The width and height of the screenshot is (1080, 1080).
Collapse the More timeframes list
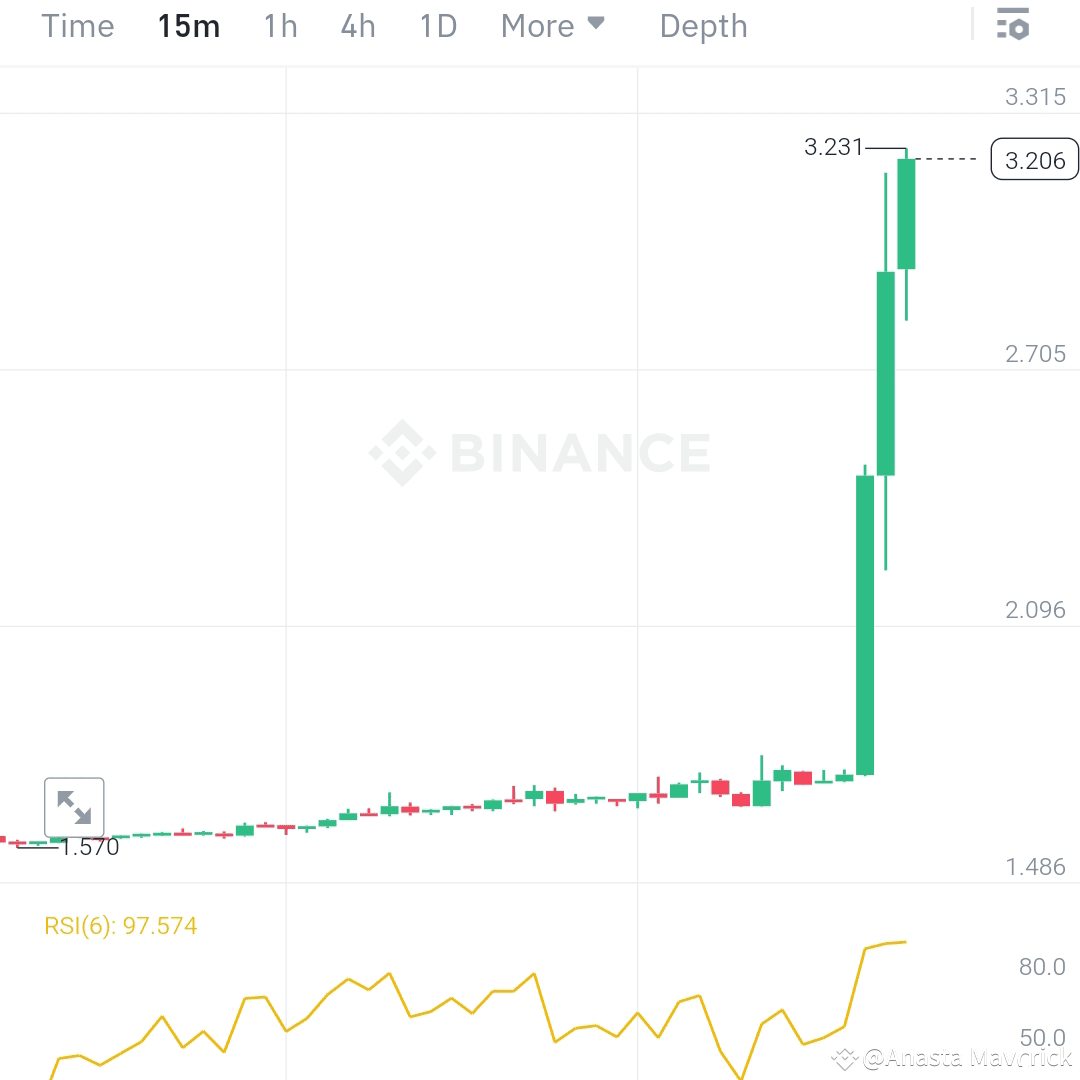tap(596, 24)
